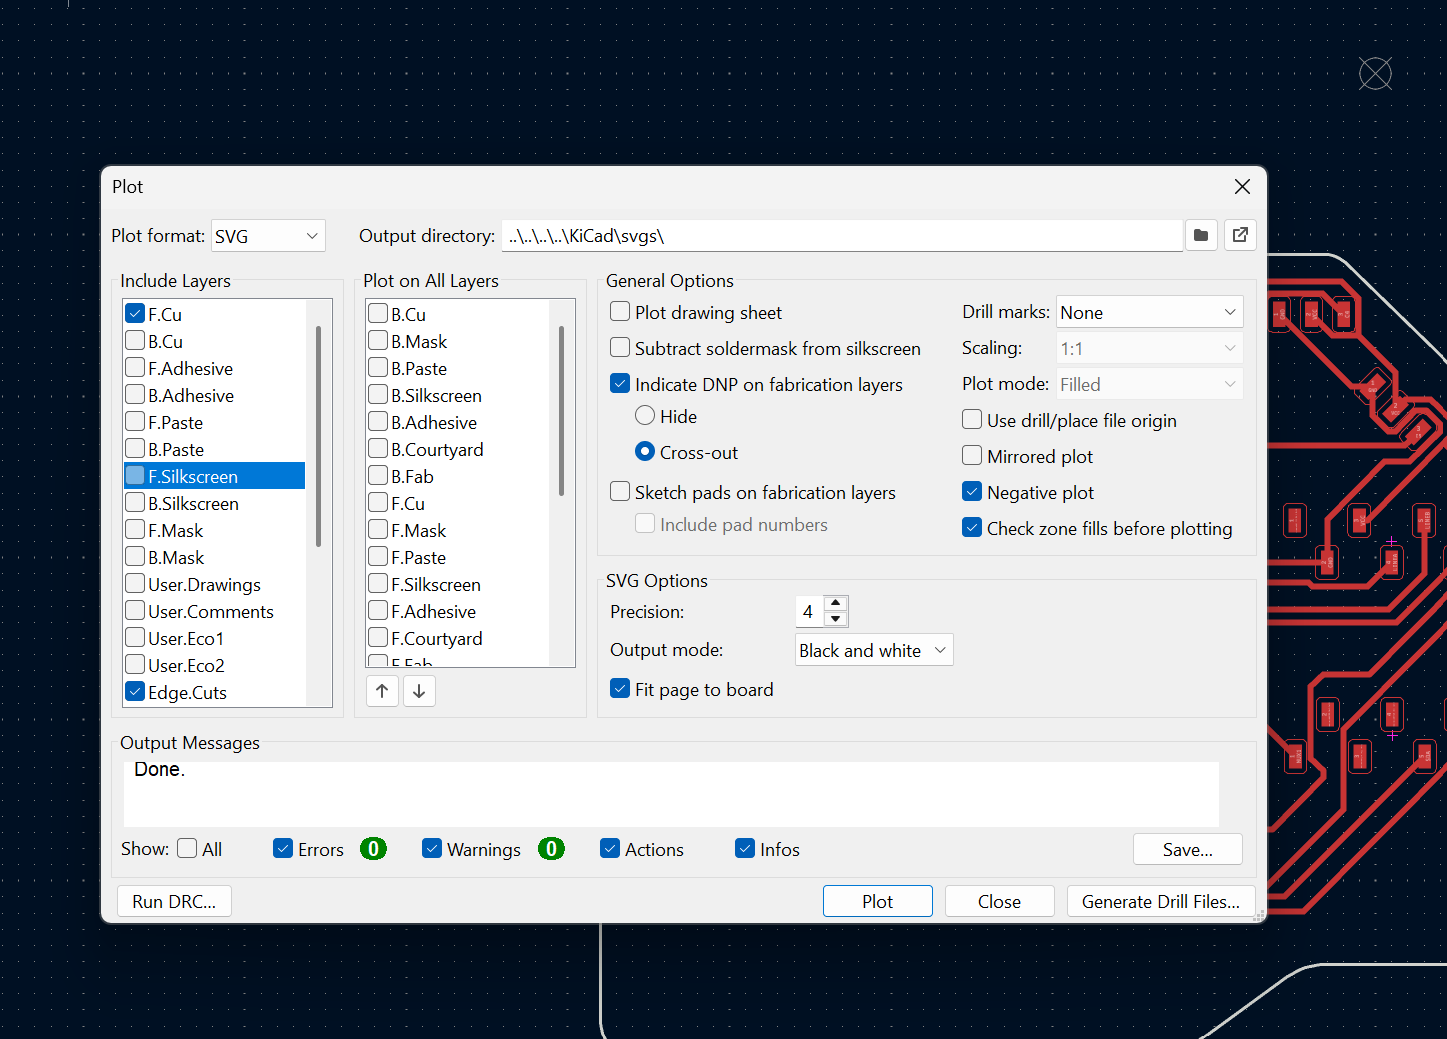Check B.Mask in Plot on All Layers
This screenshot has width=1447, height=1039.
[x=378, y=341]
